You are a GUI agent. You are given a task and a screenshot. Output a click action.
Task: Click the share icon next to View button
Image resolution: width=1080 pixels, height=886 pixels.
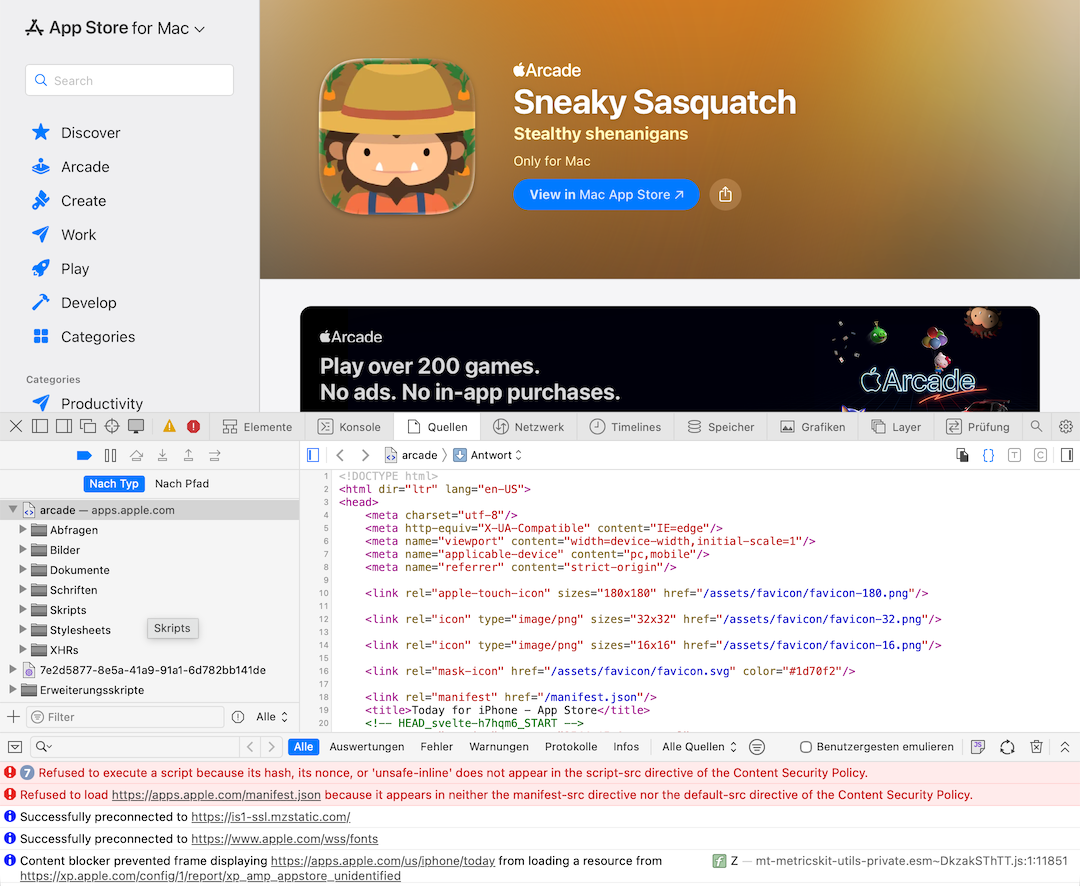(725, 195)
